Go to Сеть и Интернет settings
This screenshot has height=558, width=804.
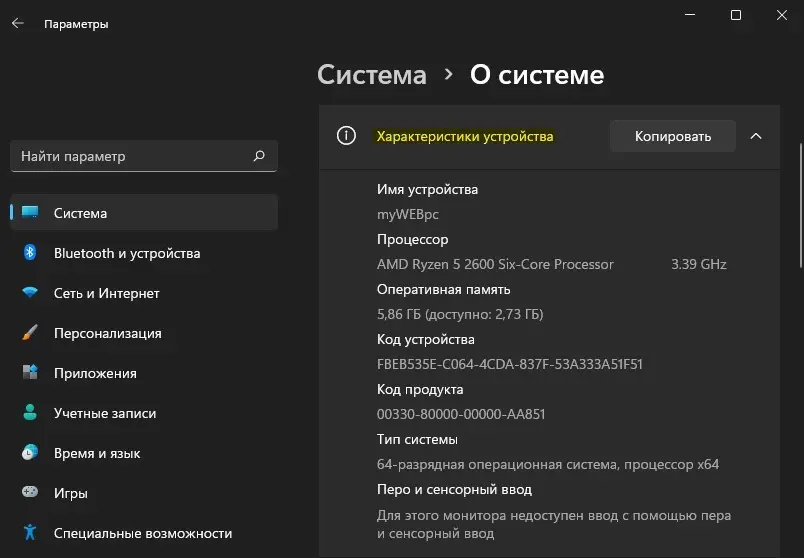click(106, 293)
